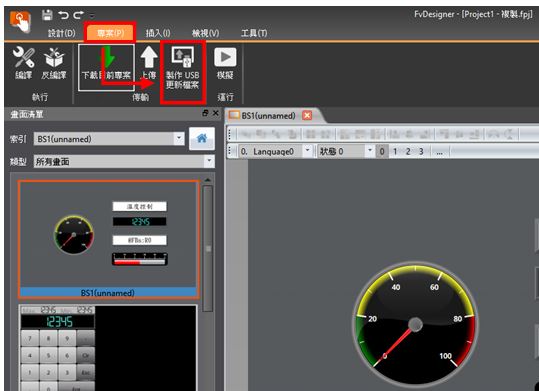
Task: Select state 0 button
Action: 382,151
